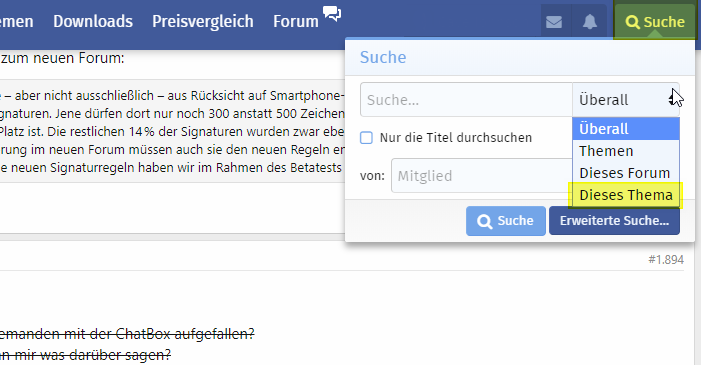The width and height of the screenshot is (701, 365).
Task: Open the Forum menu item
Action: (296, 21)
